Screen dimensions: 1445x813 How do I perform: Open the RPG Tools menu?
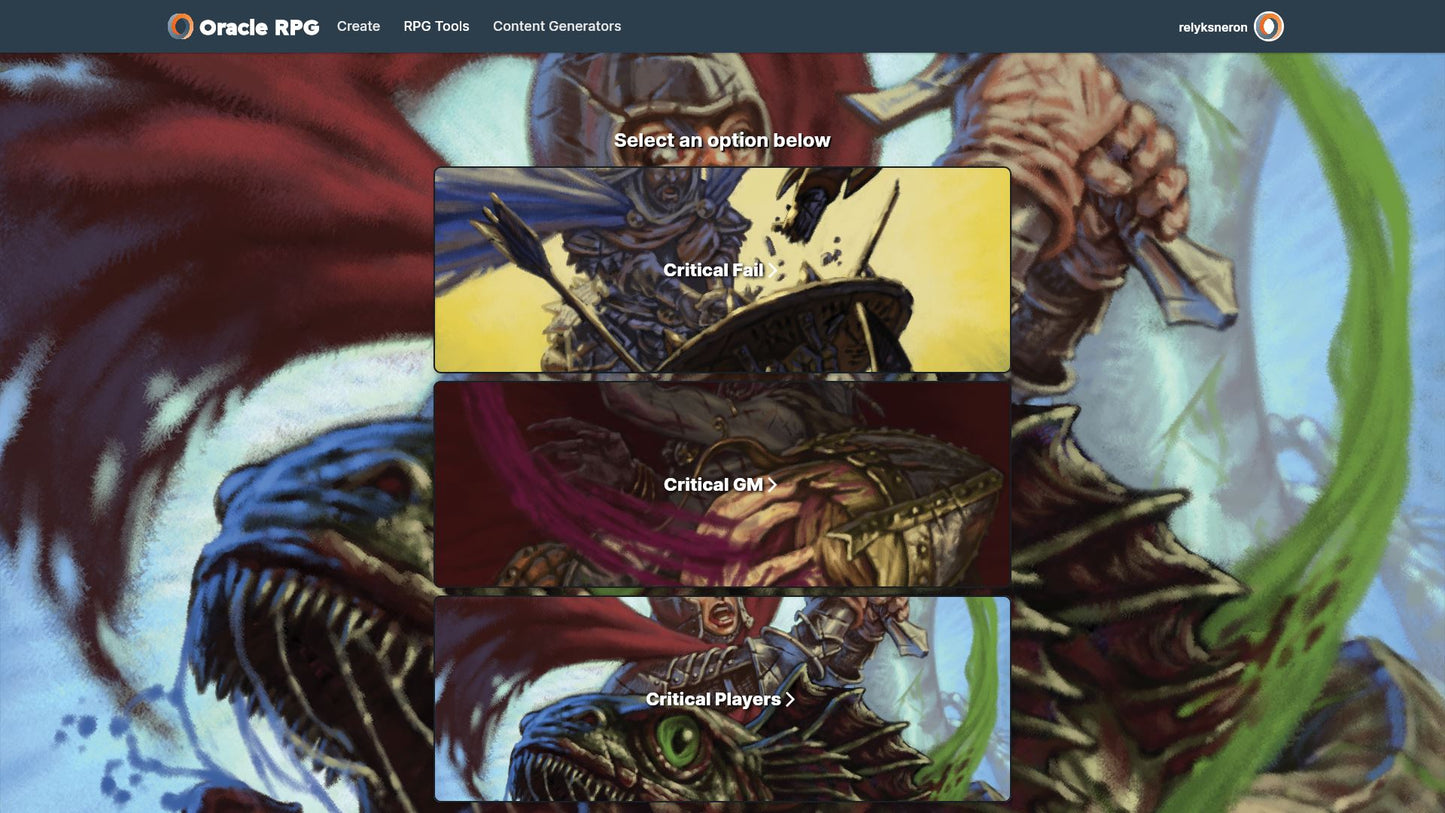pos(436,26)
